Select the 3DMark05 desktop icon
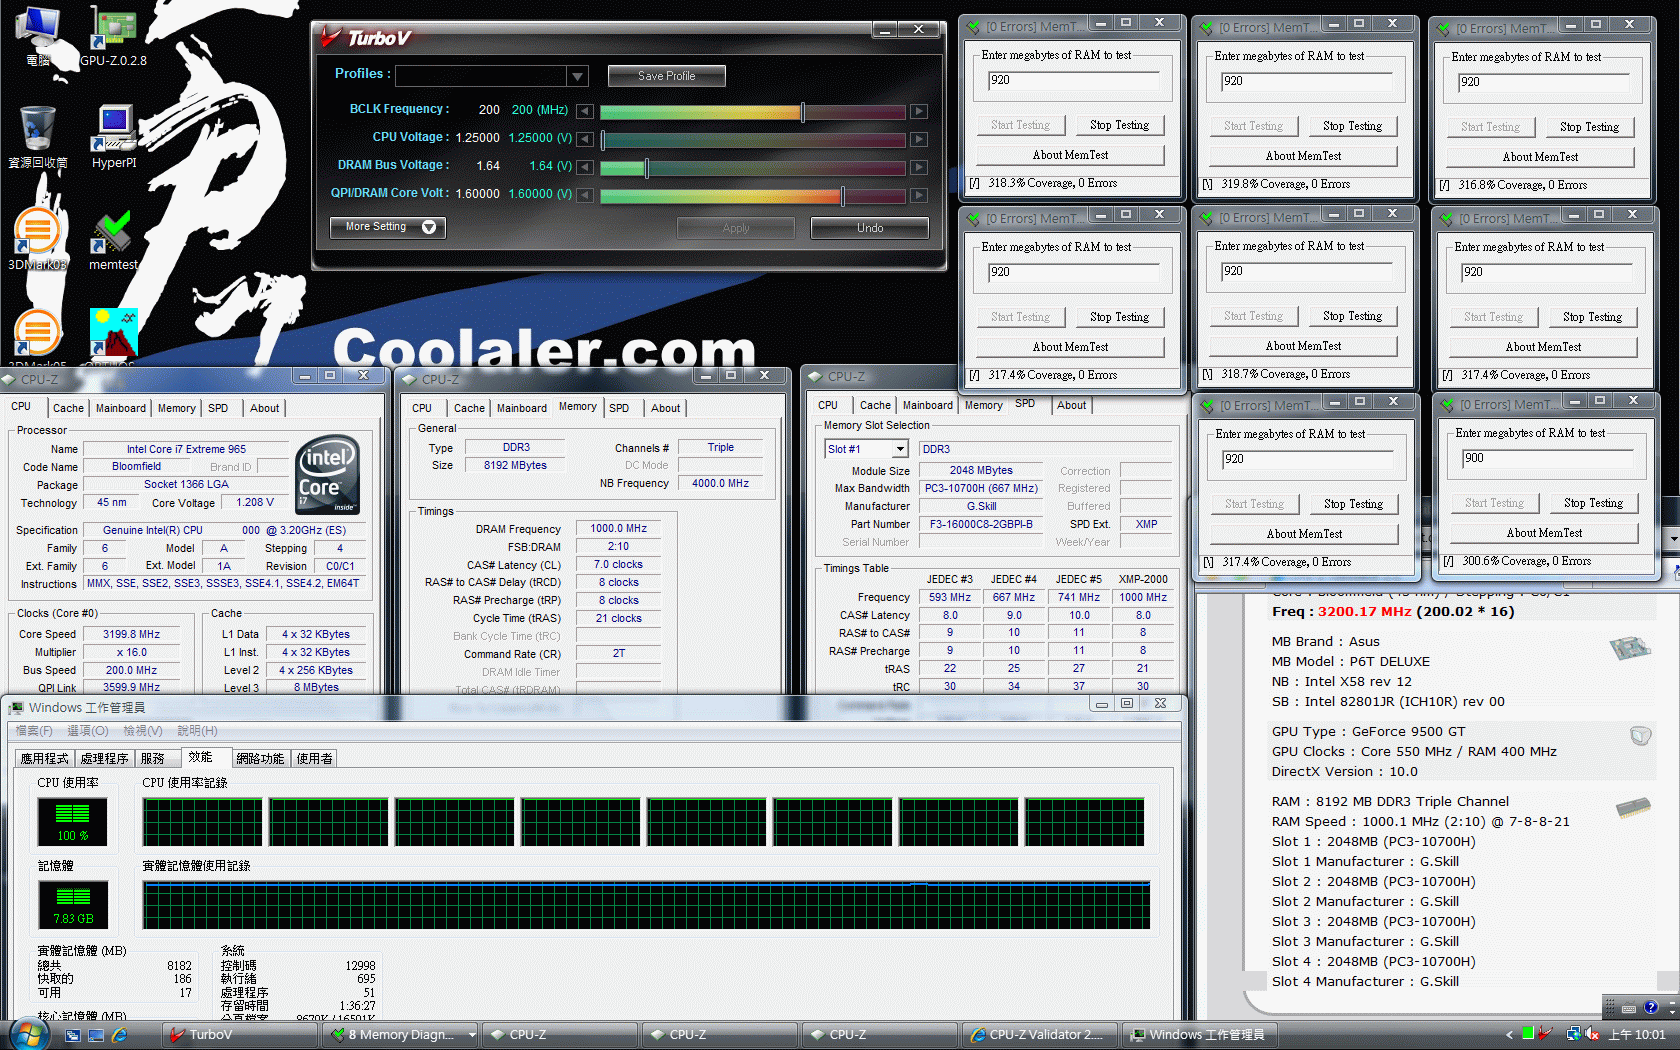 [x=37, y=338]
